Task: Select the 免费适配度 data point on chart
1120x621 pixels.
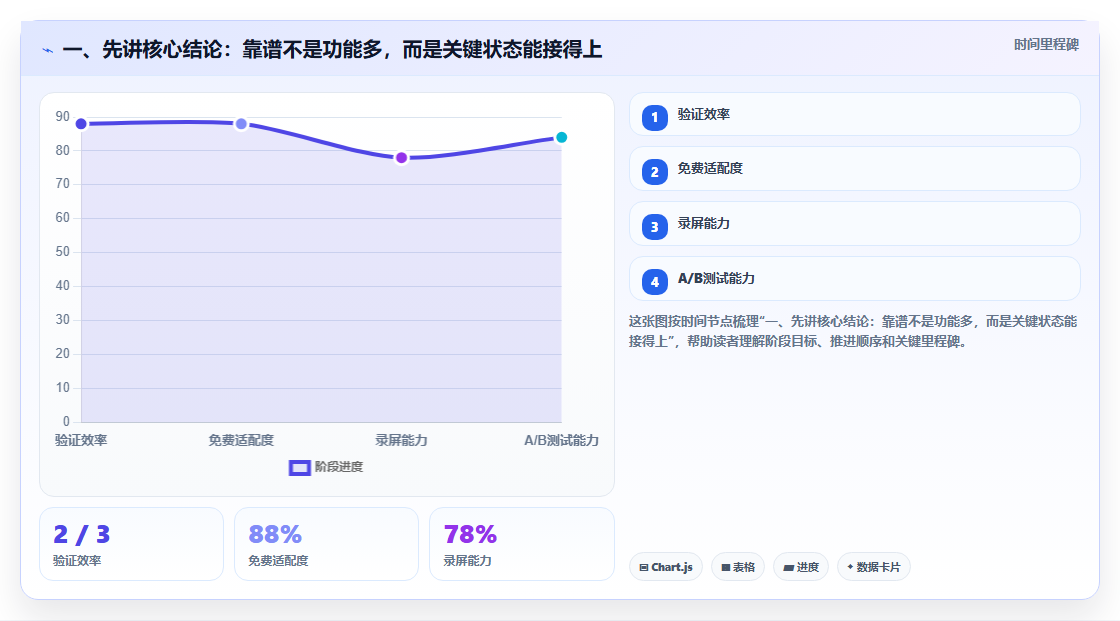Action: tap(241, 124)
